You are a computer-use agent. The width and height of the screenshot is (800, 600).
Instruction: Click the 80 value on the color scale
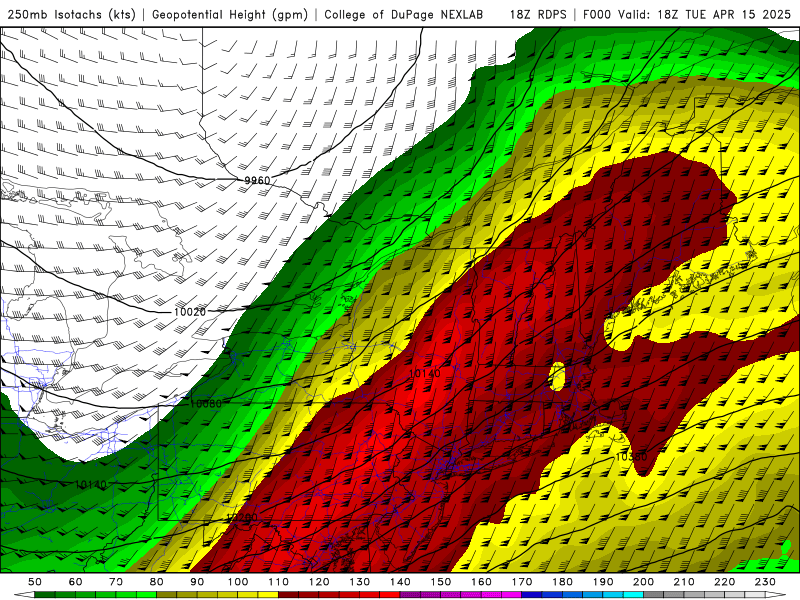[x=157, y=582]
